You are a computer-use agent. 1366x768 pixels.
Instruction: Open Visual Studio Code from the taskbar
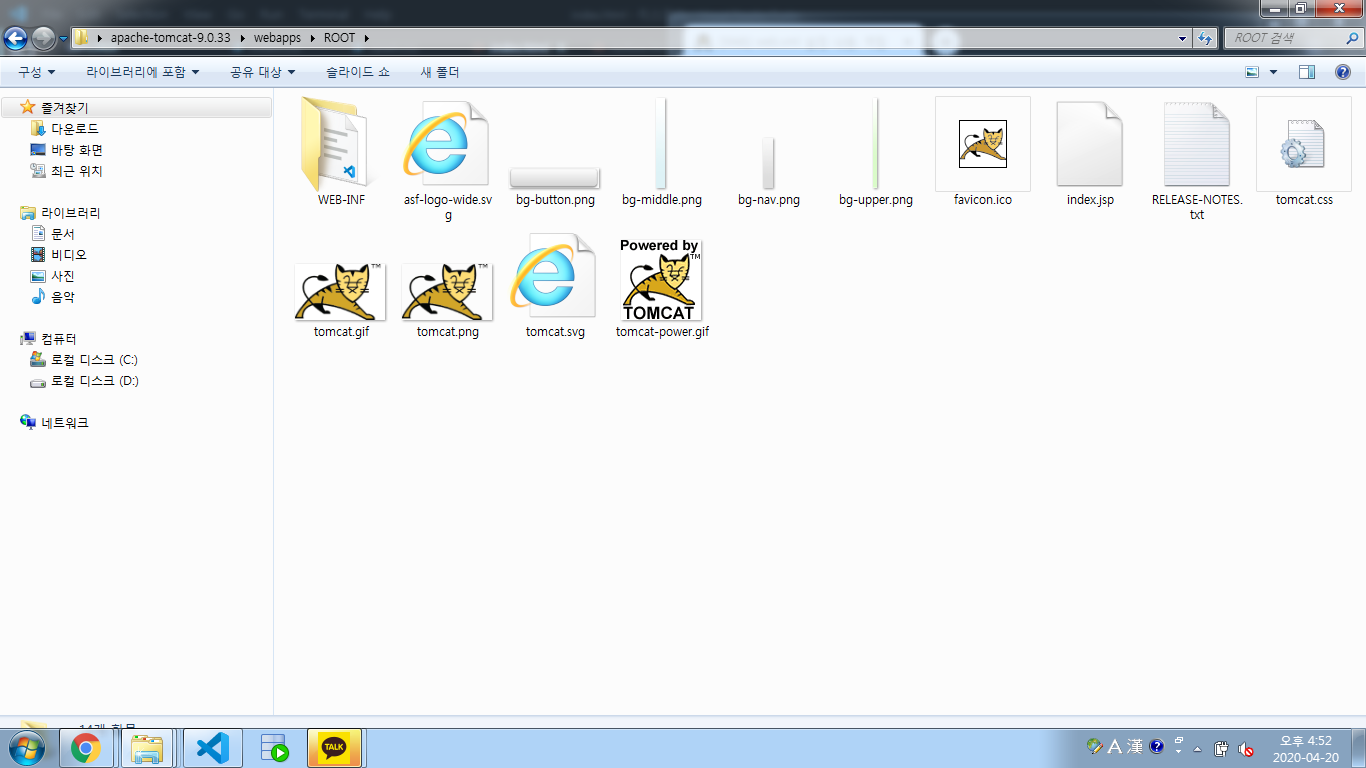[212, 748]
